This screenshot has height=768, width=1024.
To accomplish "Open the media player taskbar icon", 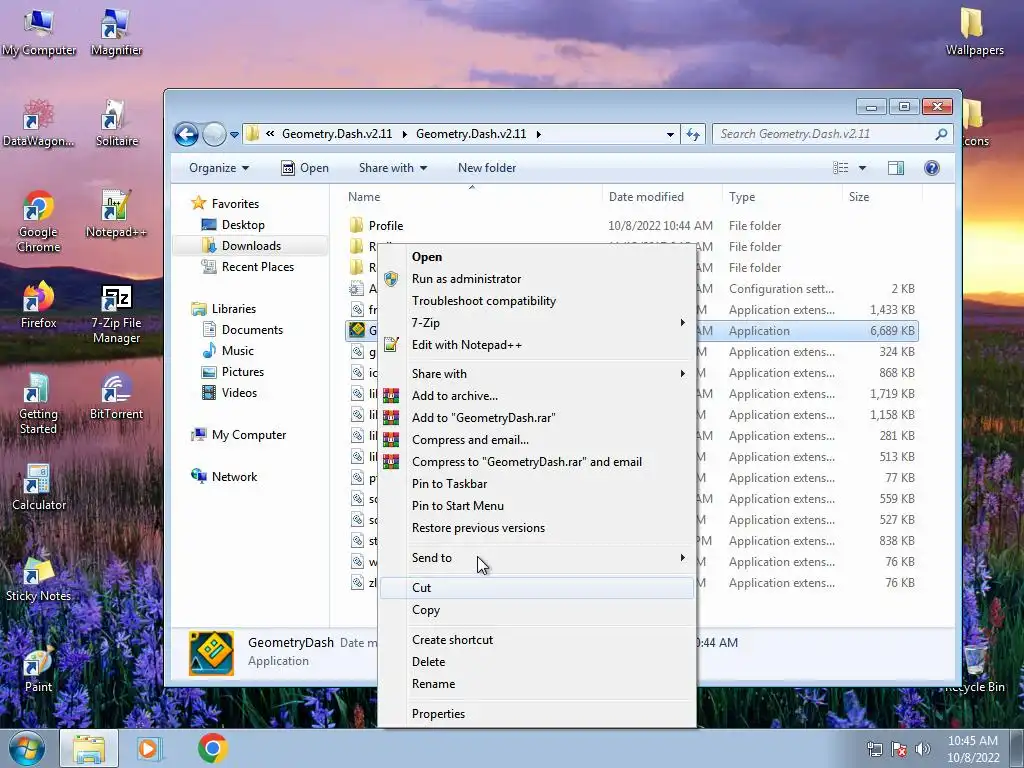I will 148,748.
